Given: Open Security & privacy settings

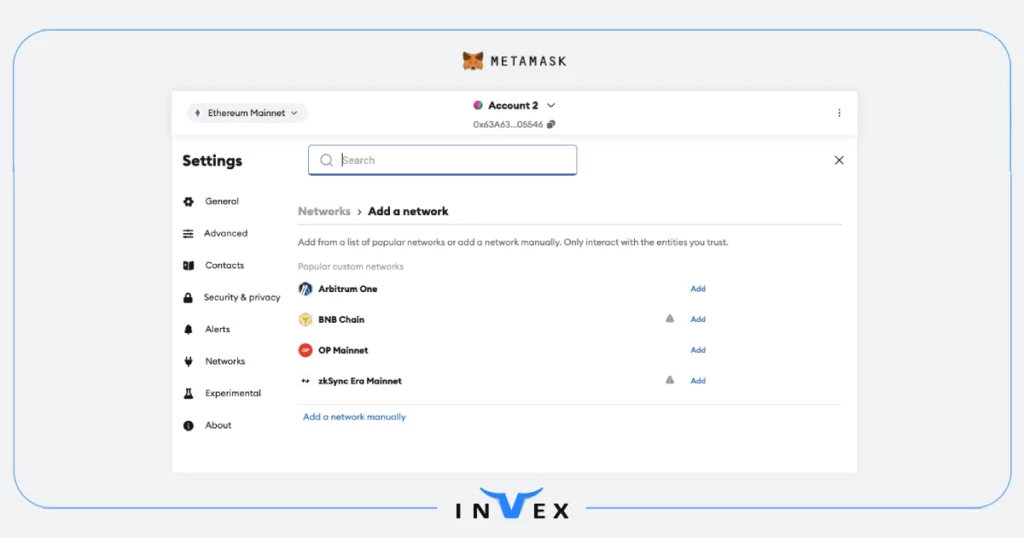Looking at the screenshot, I should tap(242, 297).
